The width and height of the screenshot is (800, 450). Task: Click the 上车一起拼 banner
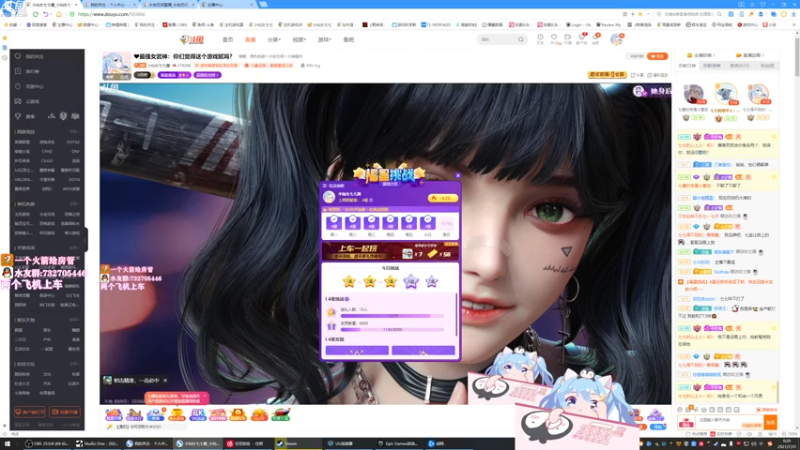coord(390,252)
